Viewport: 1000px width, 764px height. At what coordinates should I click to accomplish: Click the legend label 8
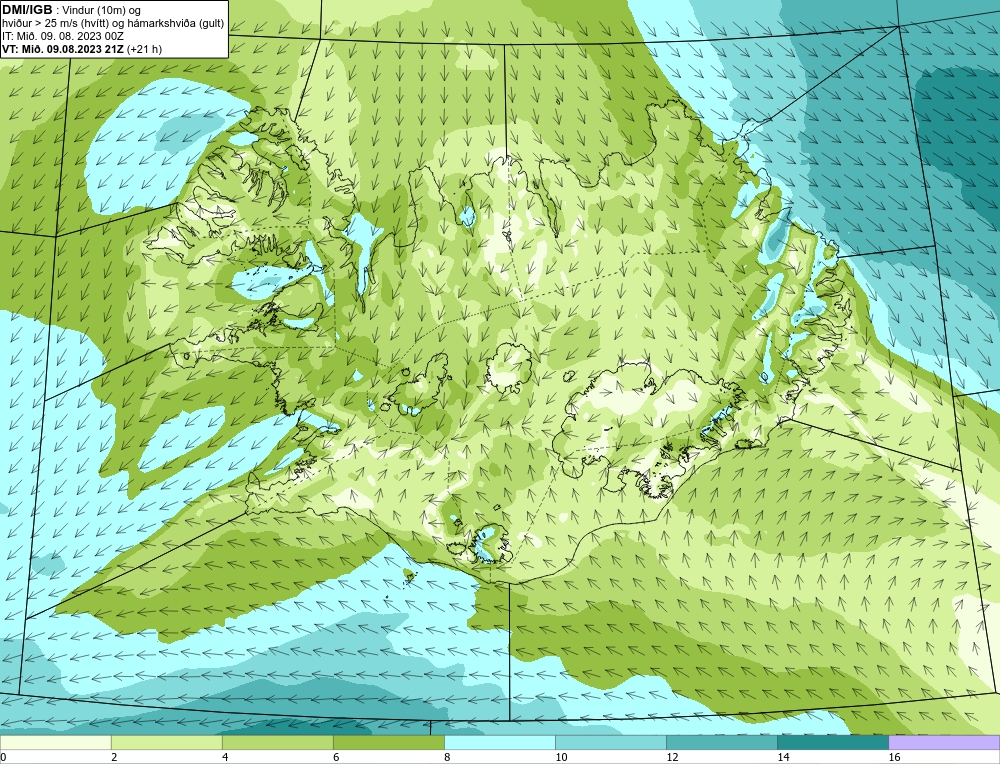[447, 757]
